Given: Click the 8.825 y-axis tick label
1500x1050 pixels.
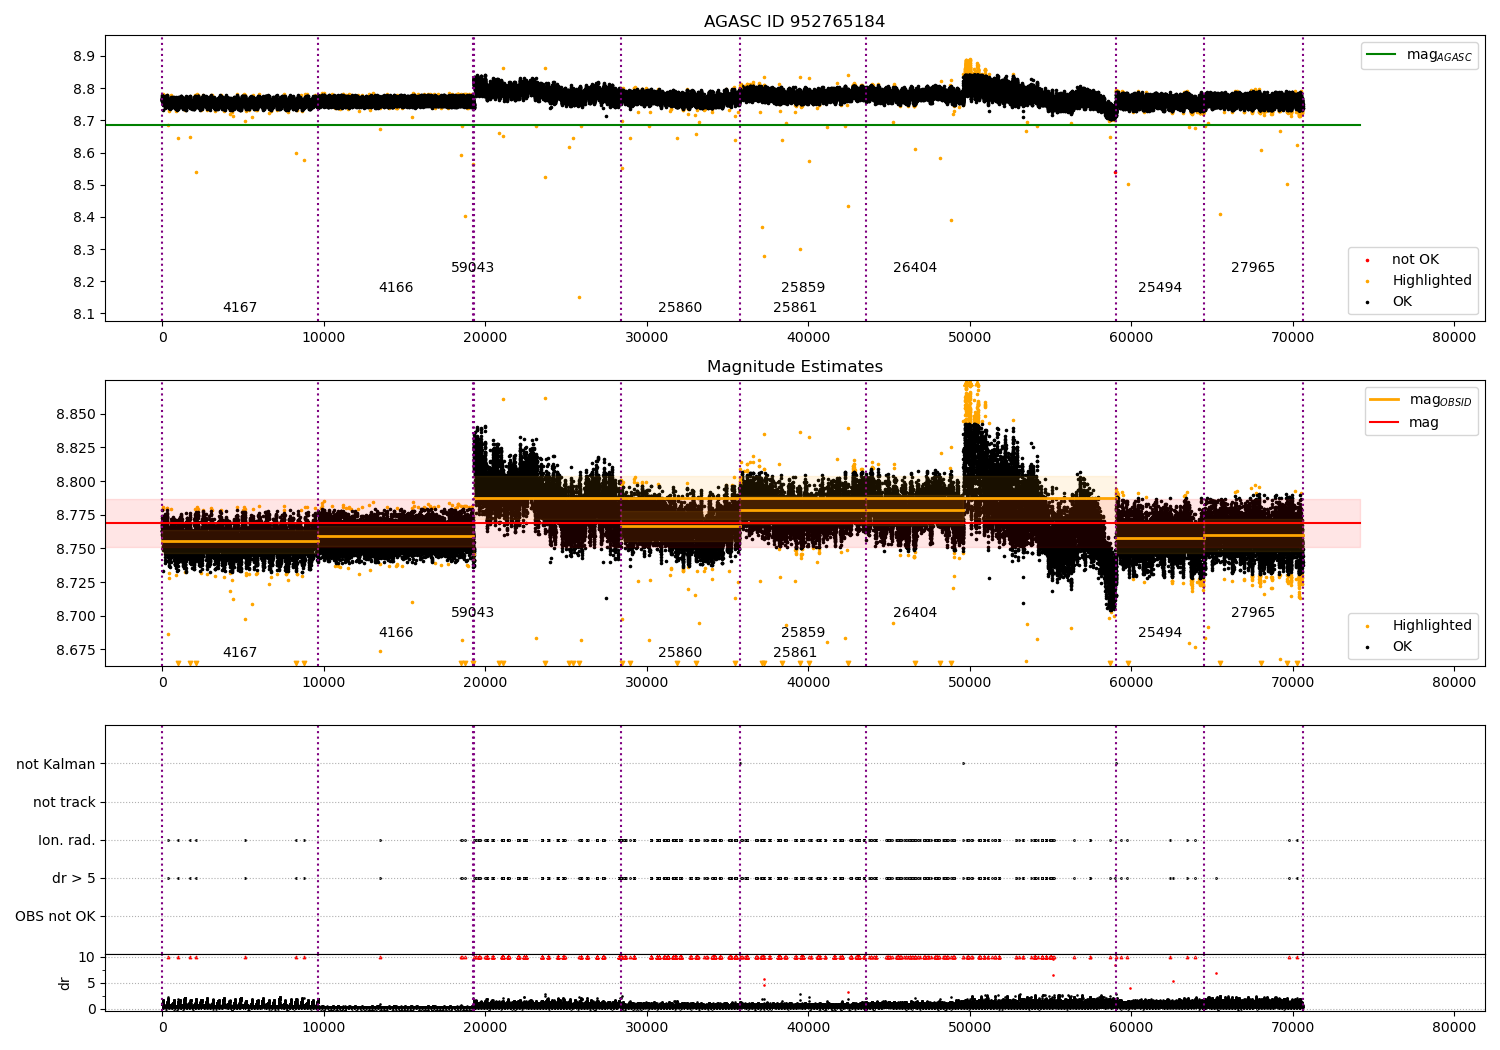Looking at the screenshot, I should [76, 448].
